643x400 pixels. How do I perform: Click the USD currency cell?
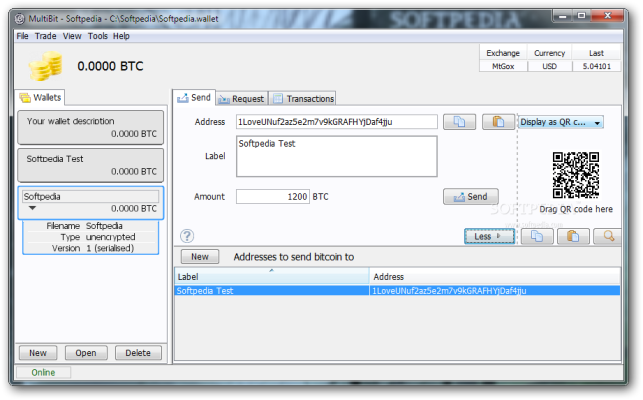(550, 66)
